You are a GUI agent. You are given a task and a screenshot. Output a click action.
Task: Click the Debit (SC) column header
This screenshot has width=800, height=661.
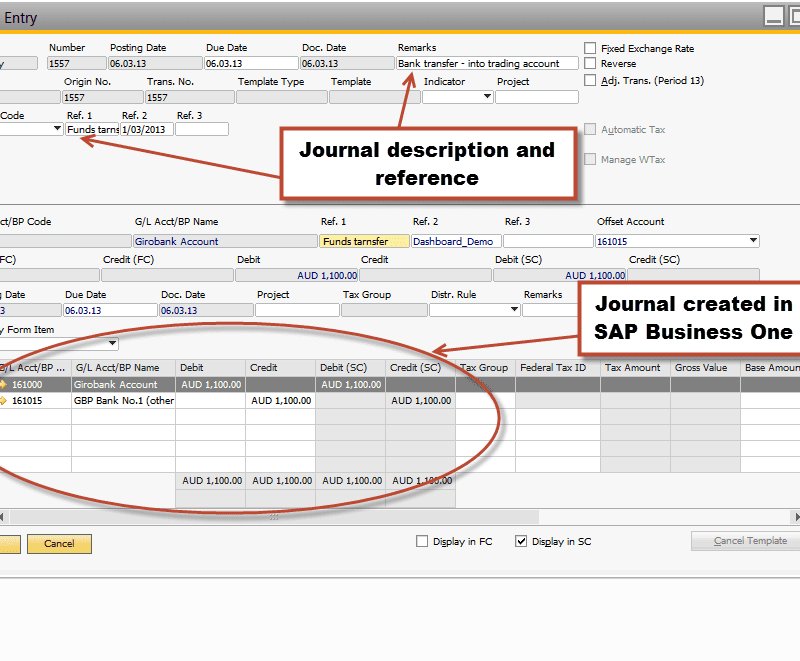[x=351, y=368]
